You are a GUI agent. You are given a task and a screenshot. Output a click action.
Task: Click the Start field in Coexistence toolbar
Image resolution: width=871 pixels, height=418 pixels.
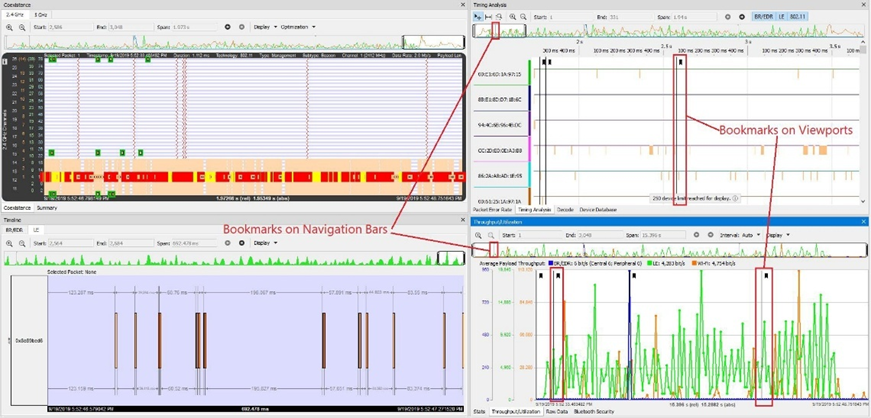pos(73,27)
